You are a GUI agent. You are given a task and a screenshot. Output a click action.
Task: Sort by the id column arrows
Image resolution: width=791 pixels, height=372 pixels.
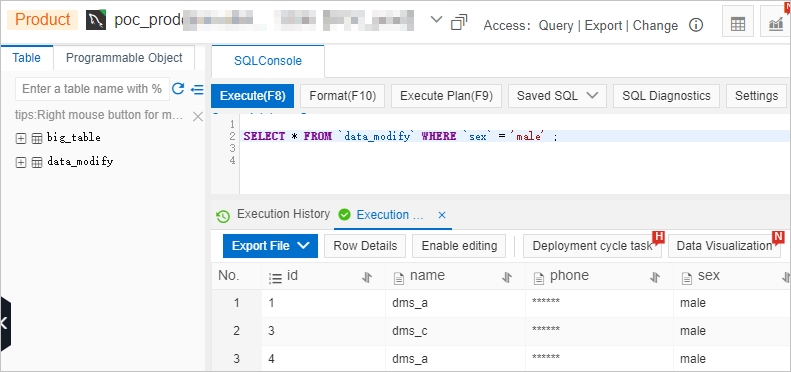tap(367, 277)
